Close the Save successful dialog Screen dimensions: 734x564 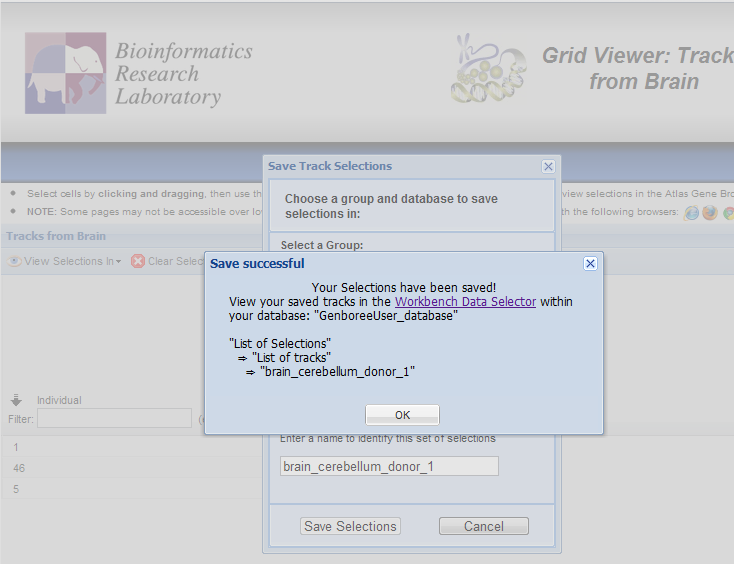pyautogui.click(x=590, y=263)
